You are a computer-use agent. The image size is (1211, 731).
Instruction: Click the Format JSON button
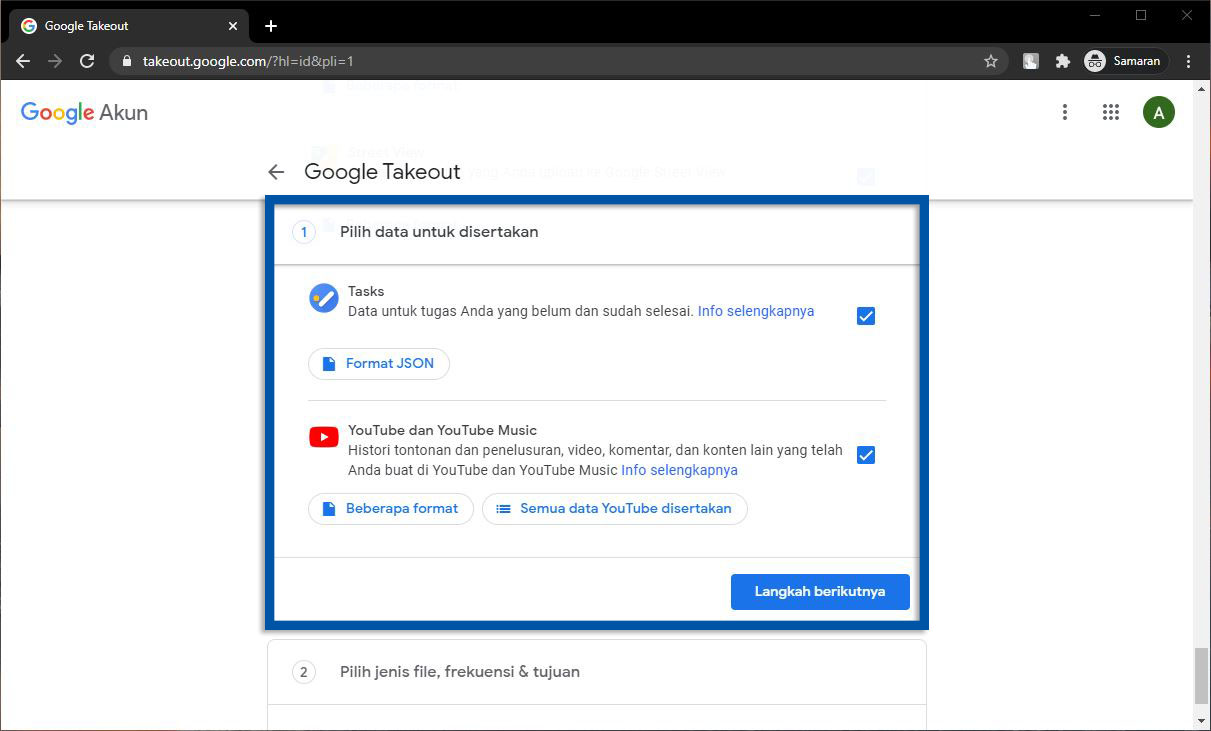click(379, 364)
